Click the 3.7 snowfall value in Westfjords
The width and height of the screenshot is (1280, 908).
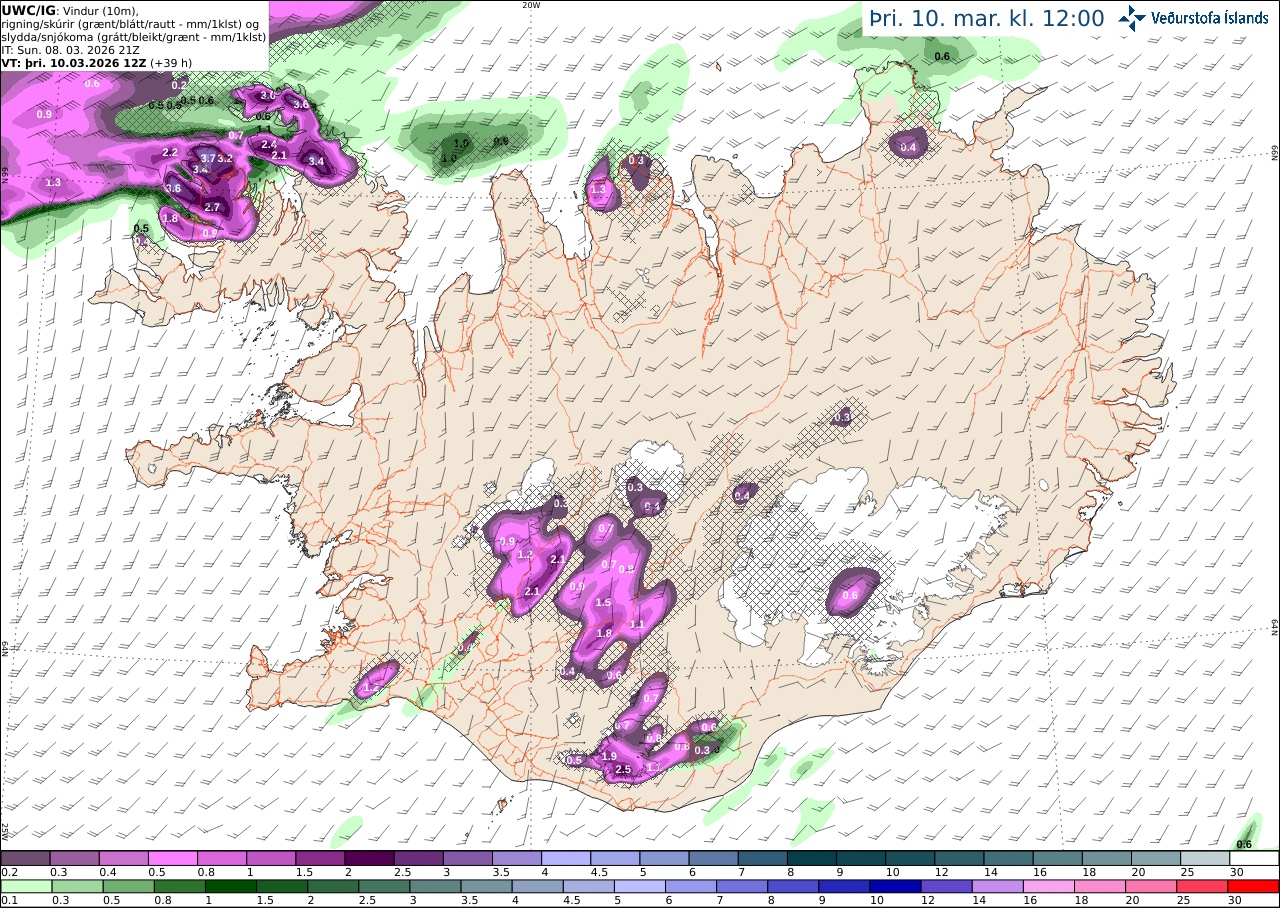[208, 158]
